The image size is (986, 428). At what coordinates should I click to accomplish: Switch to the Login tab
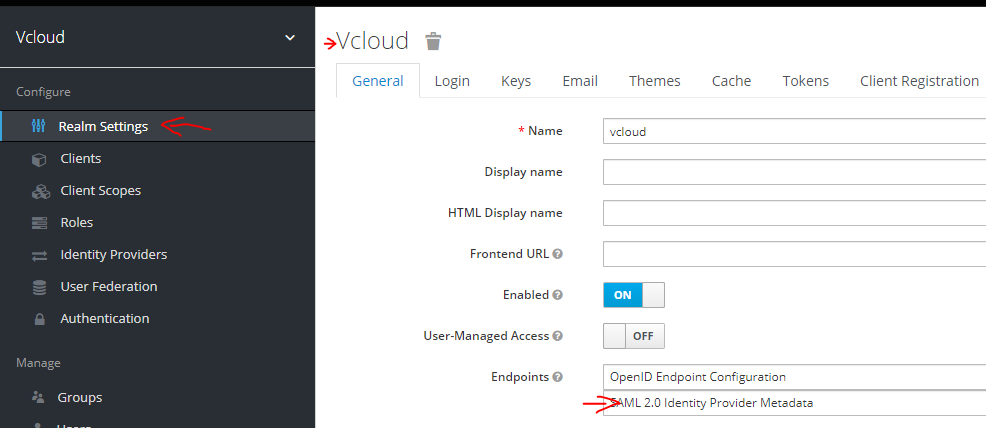pos(452,81)
